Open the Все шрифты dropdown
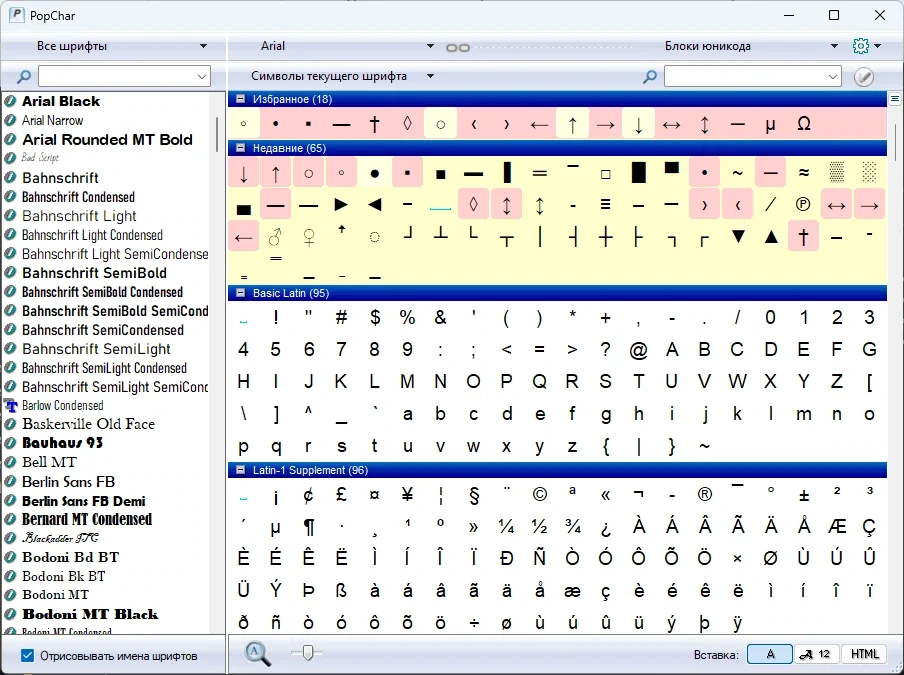Viewport: 904px width, 675px height. click(122, 46)
